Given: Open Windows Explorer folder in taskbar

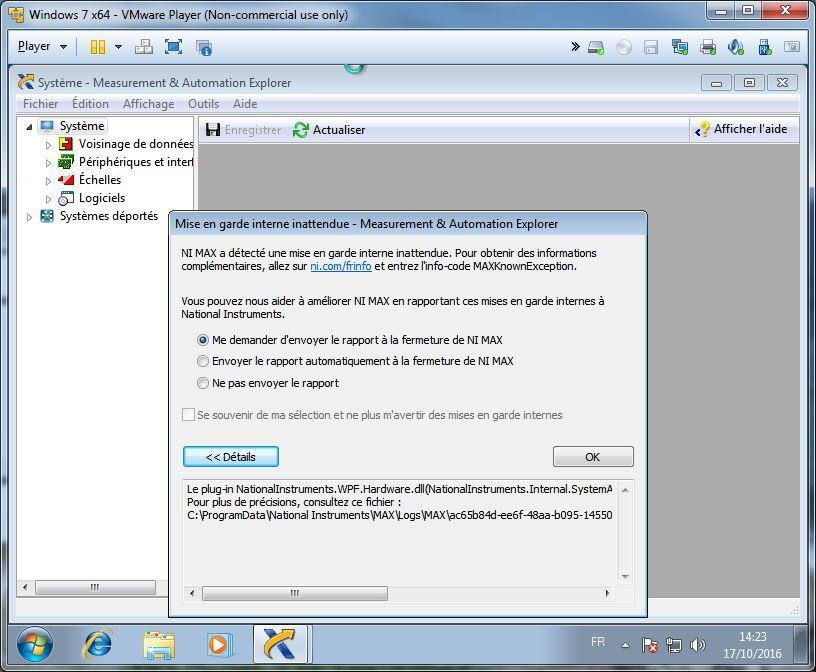Looking at the screenshot, I should click(x=159, y=645).
